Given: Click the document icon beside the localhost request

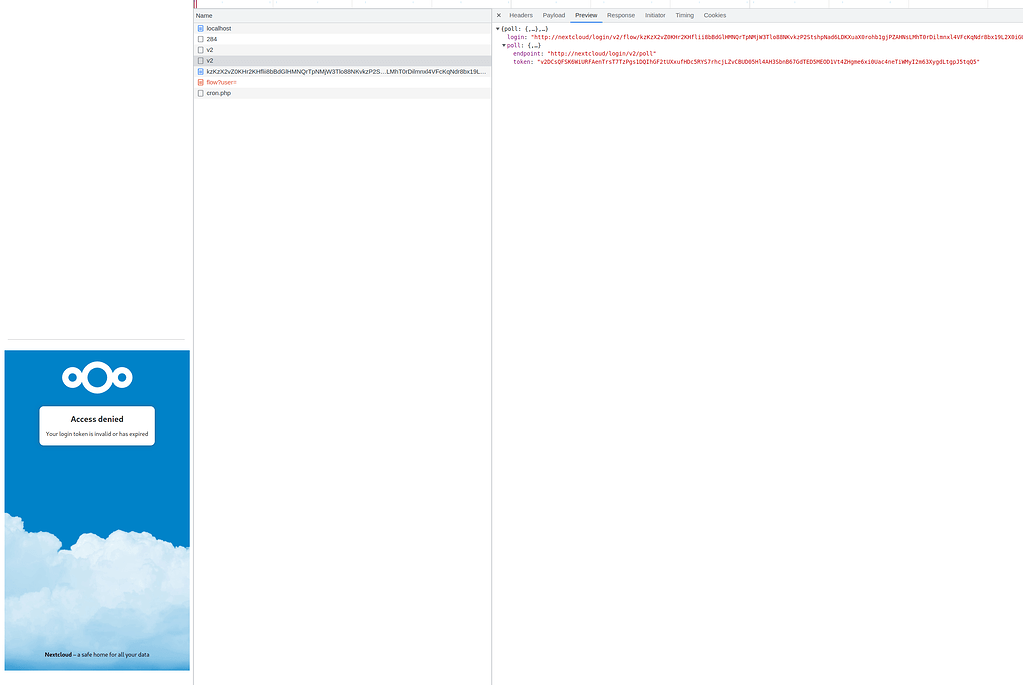Looking at the screenshot, I should click(201, 28).
